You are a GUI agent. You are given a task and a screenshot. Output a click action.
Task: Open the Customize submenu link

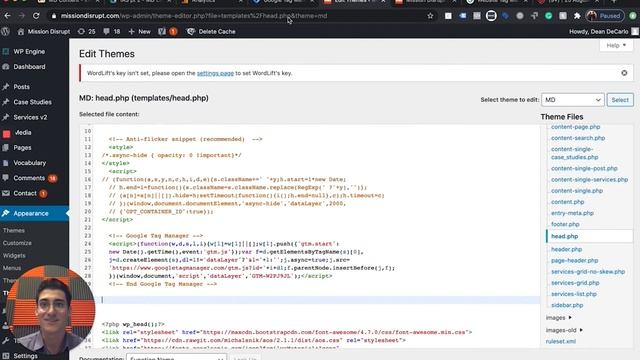pos(17,243)
